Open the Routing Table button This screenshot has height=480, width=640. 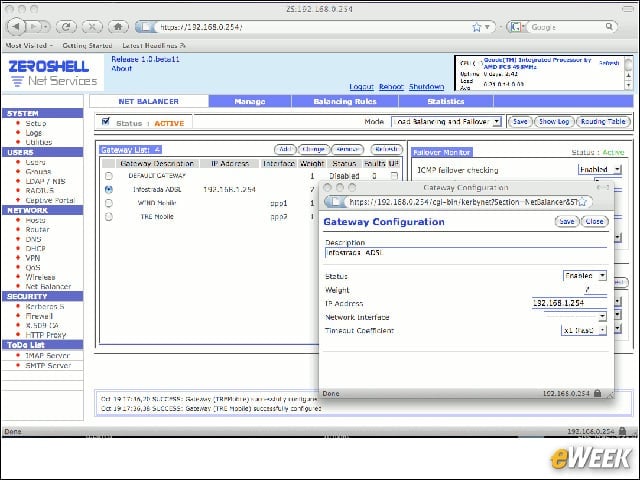pyautogui.click(x=603, y=122)
